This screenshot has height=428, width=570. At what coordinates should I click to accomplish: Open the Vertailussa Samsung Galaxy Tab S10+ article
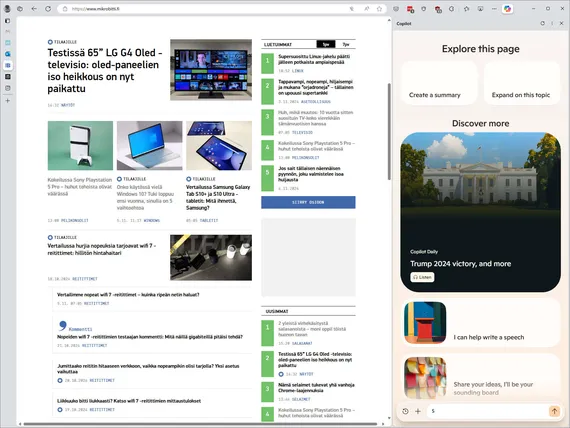coord(218,197)
